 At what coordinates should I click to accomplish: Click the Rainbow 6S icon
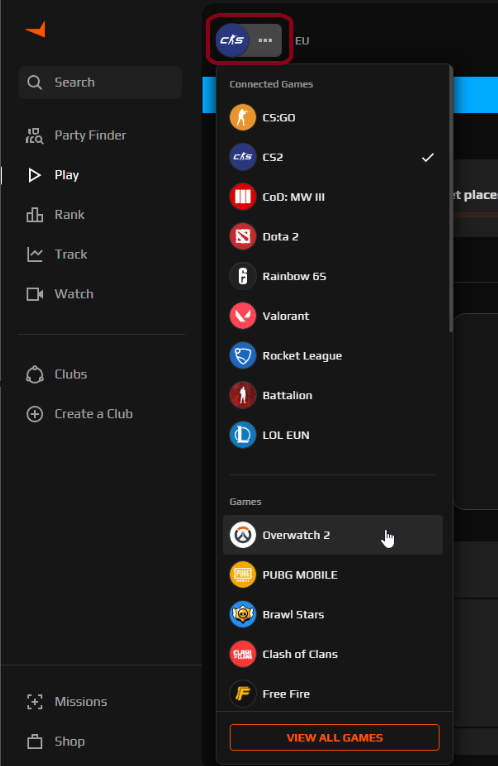242,276
